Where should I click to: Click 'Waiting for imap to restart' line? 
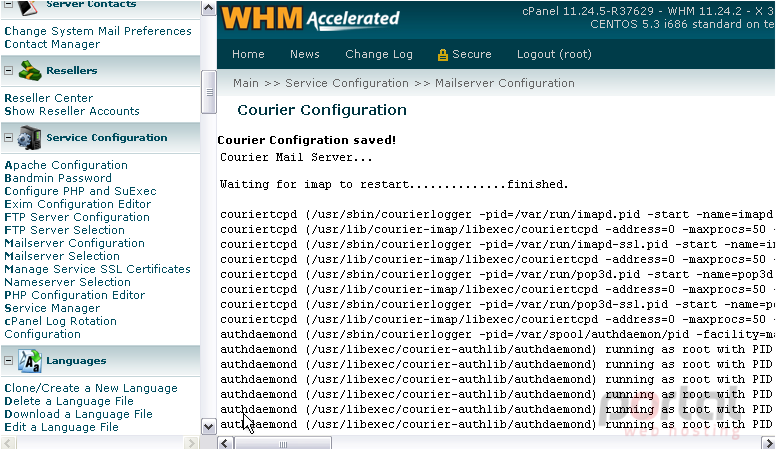[x=394, y=184]
